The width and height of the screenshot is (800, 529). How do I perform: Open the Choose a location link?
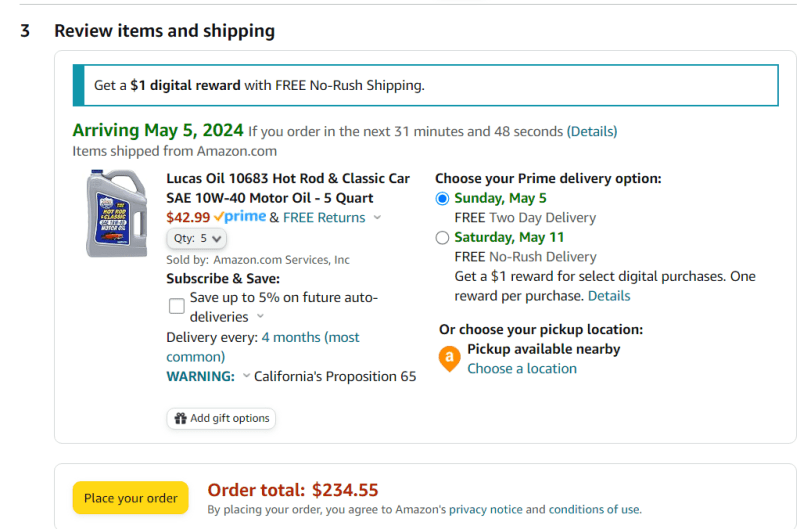point(522,368)
